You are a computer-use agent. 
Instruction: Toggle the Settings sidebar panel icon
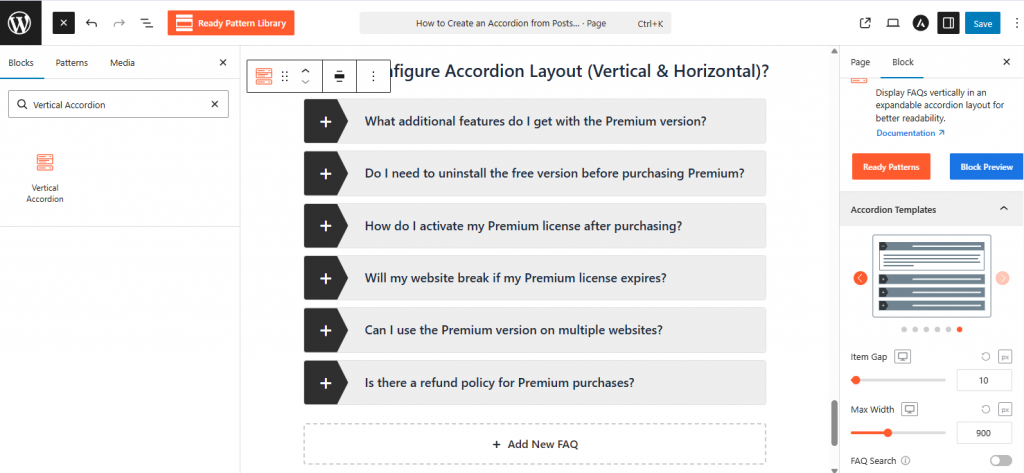click(947, 23)
